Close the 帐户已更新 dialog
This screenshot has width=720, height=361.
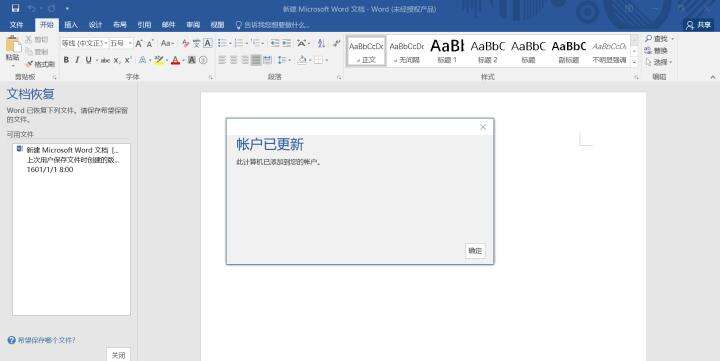coord(483,127)
